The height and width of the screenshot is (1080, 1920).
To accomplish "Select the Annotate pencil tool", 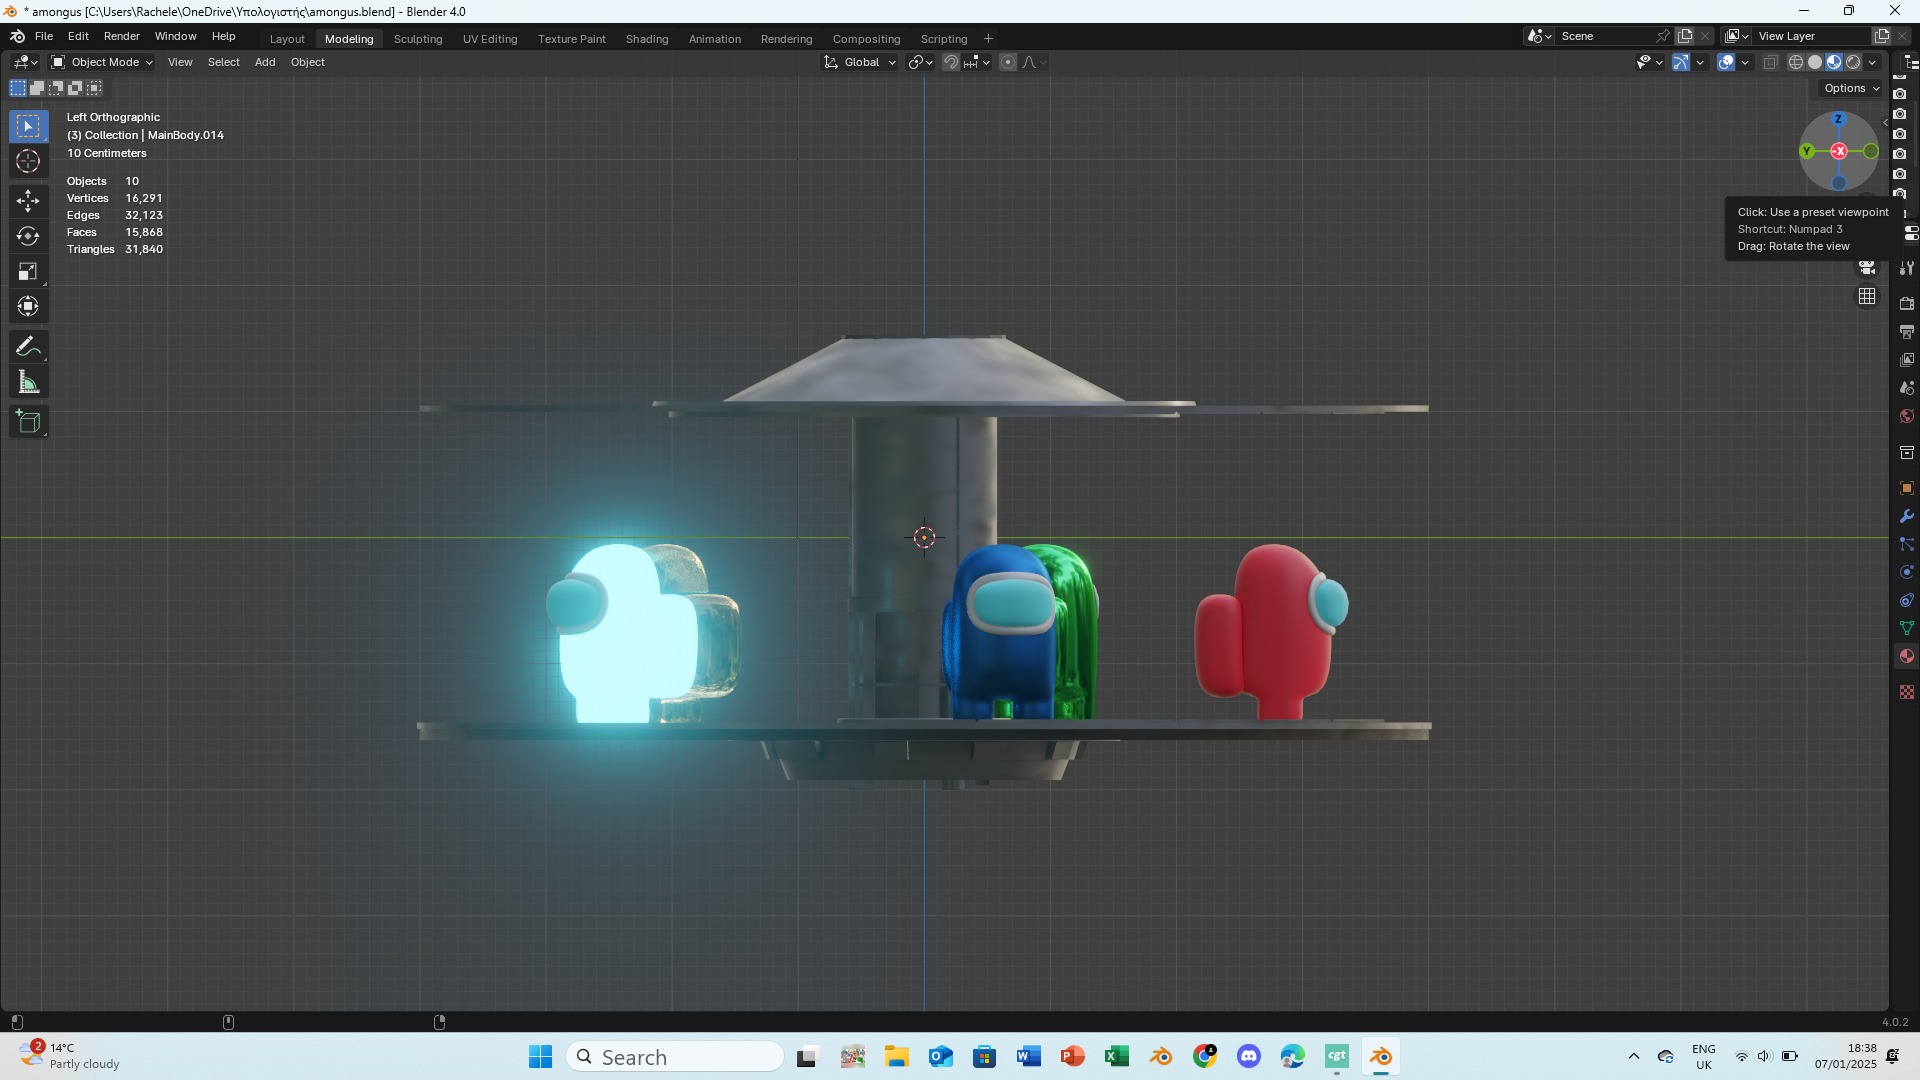I will click(28, 347).
